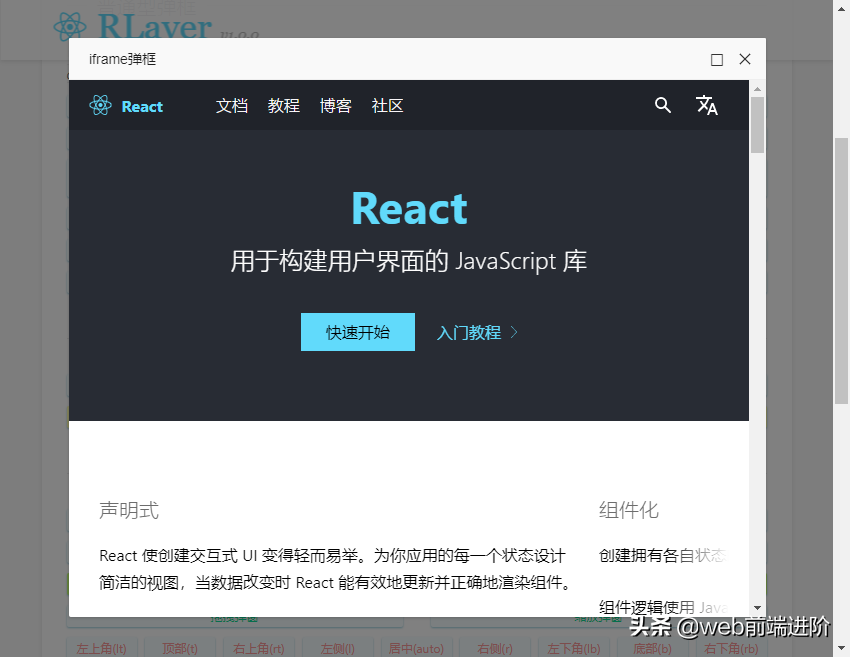Screen dimensions: 850x657
Task: Click the 左侧(l) position button
Action: tap(336, 648)
